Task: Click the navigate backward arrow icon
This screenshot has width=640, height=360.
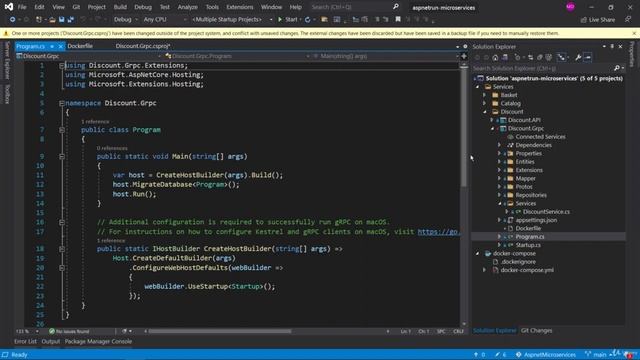Action: pos(13,19)
